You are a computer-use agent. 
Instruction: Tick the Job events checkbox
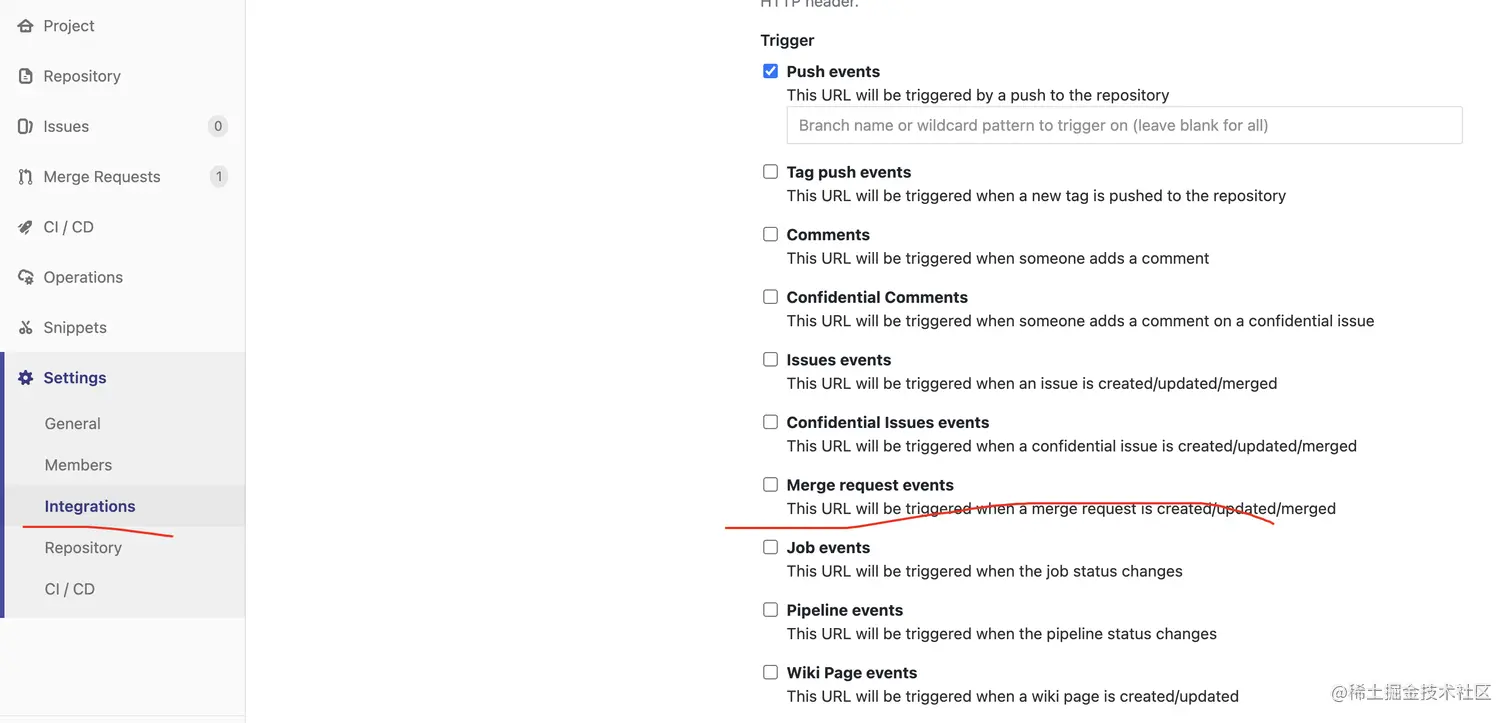click(770, 547)
